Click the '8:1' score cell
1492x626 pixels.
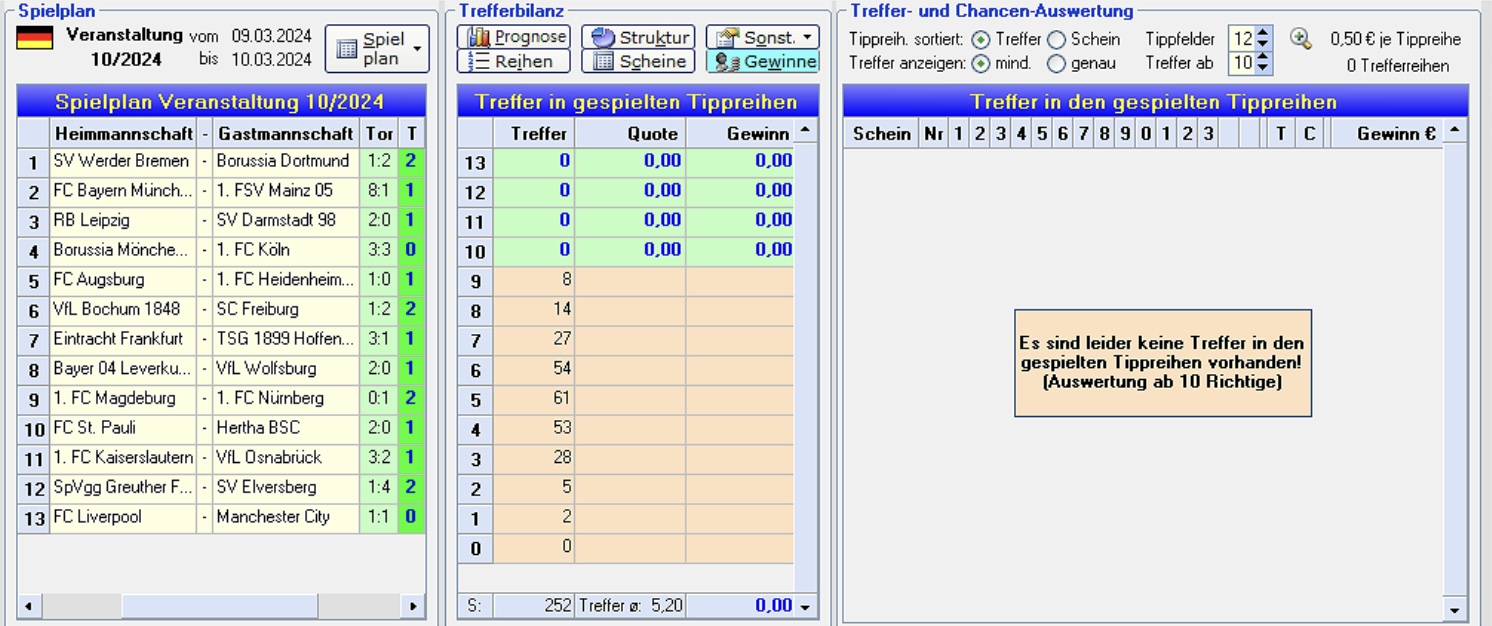tap(379, 191)
